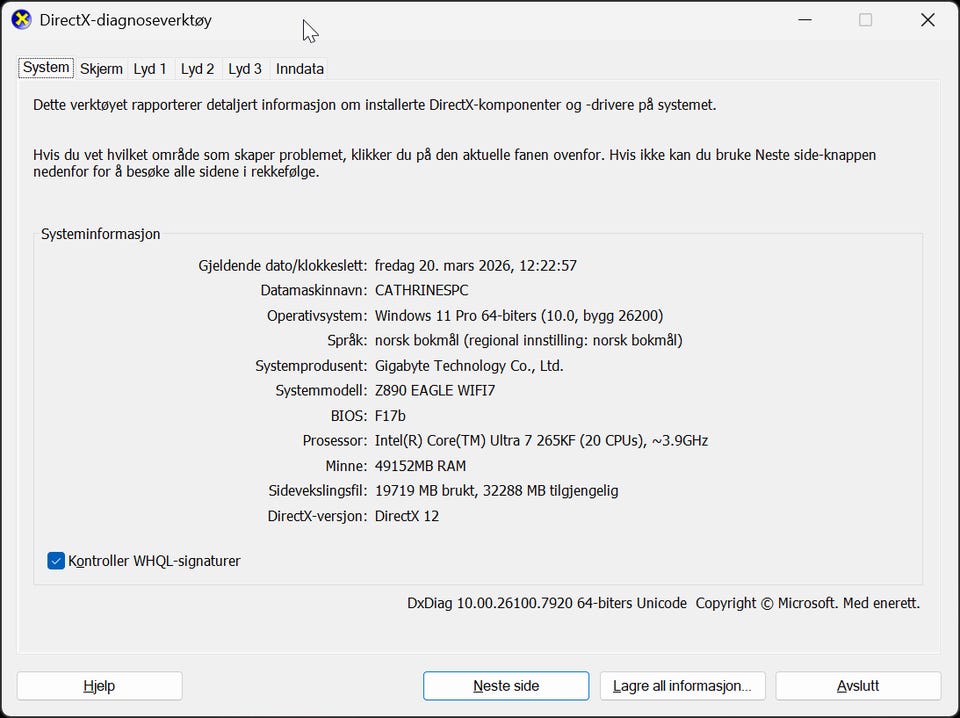Click the Systemprodusent label
The width and height of the screenshot is (960, 718).
pyautogui.click(x=312, y=366)
